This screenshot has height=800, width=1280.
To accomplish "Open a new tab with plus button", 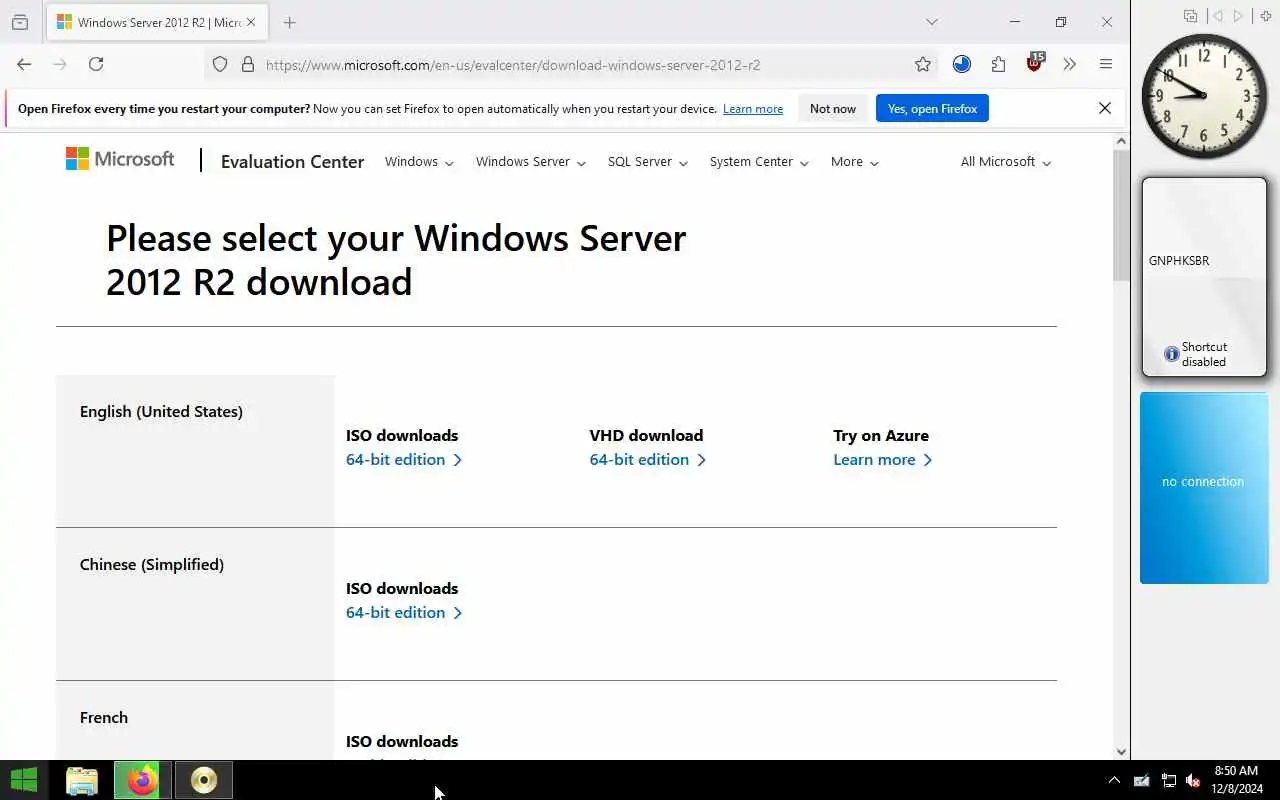I will (290, 22).
